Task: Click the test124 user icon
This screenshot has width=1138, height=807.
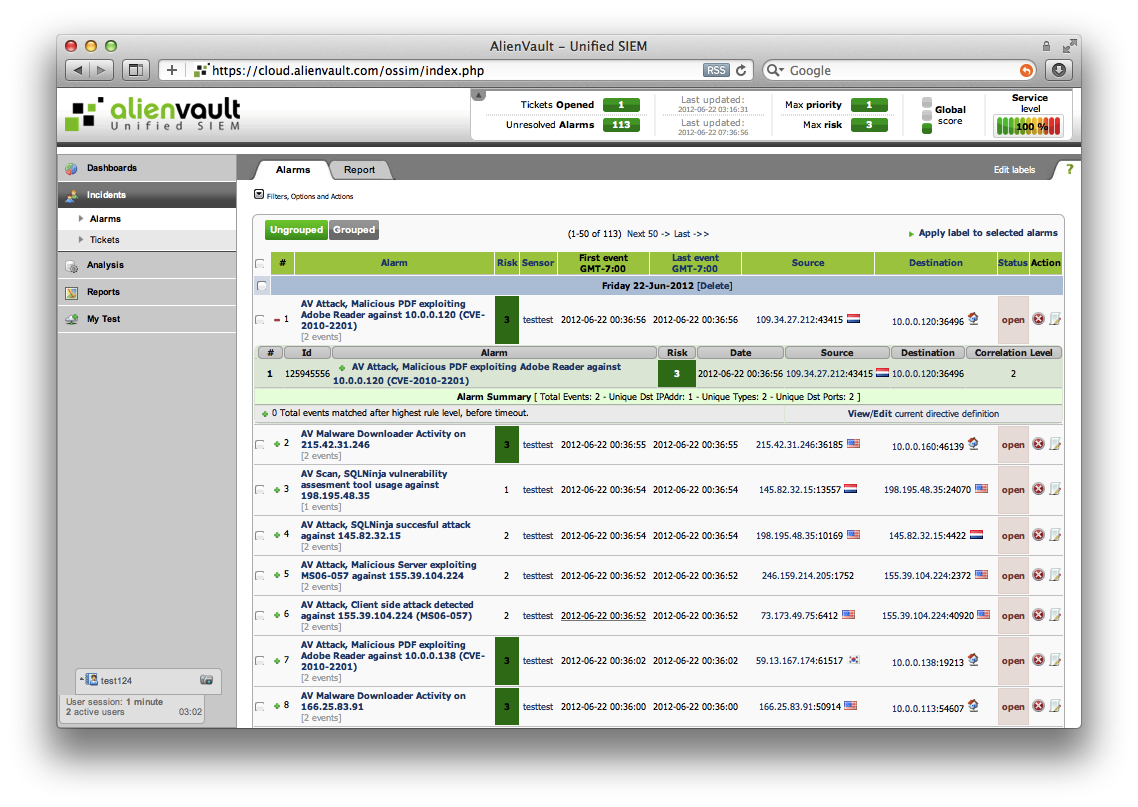Action: click(x=90, y=680)
